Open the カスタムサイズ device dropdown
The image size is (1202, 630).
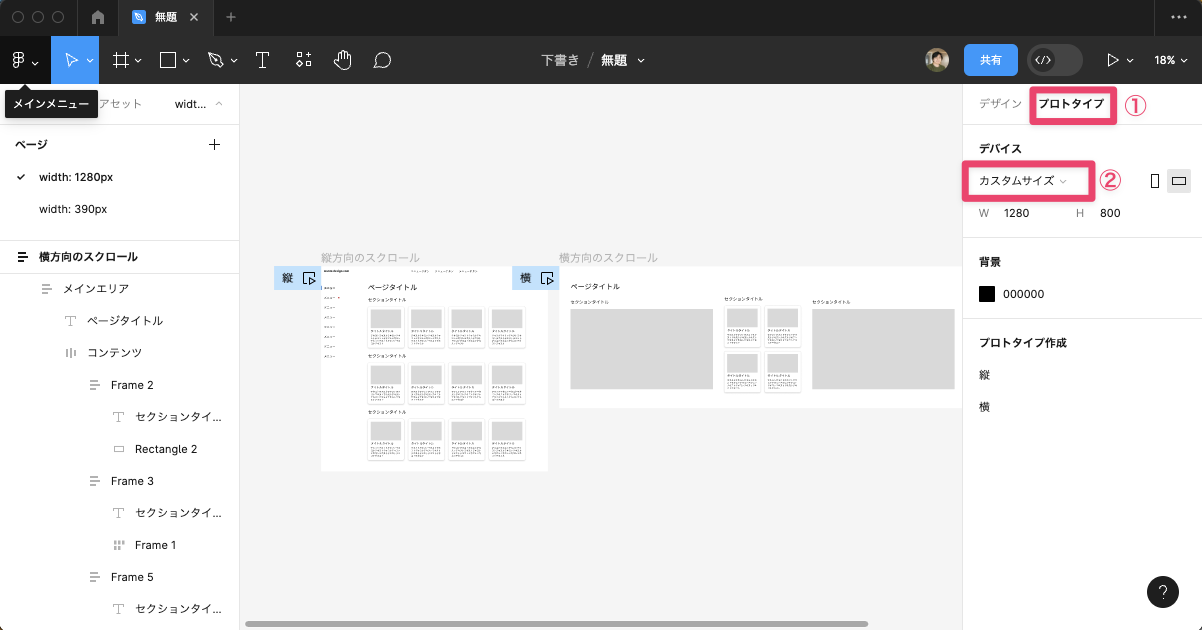[1023, 181]
